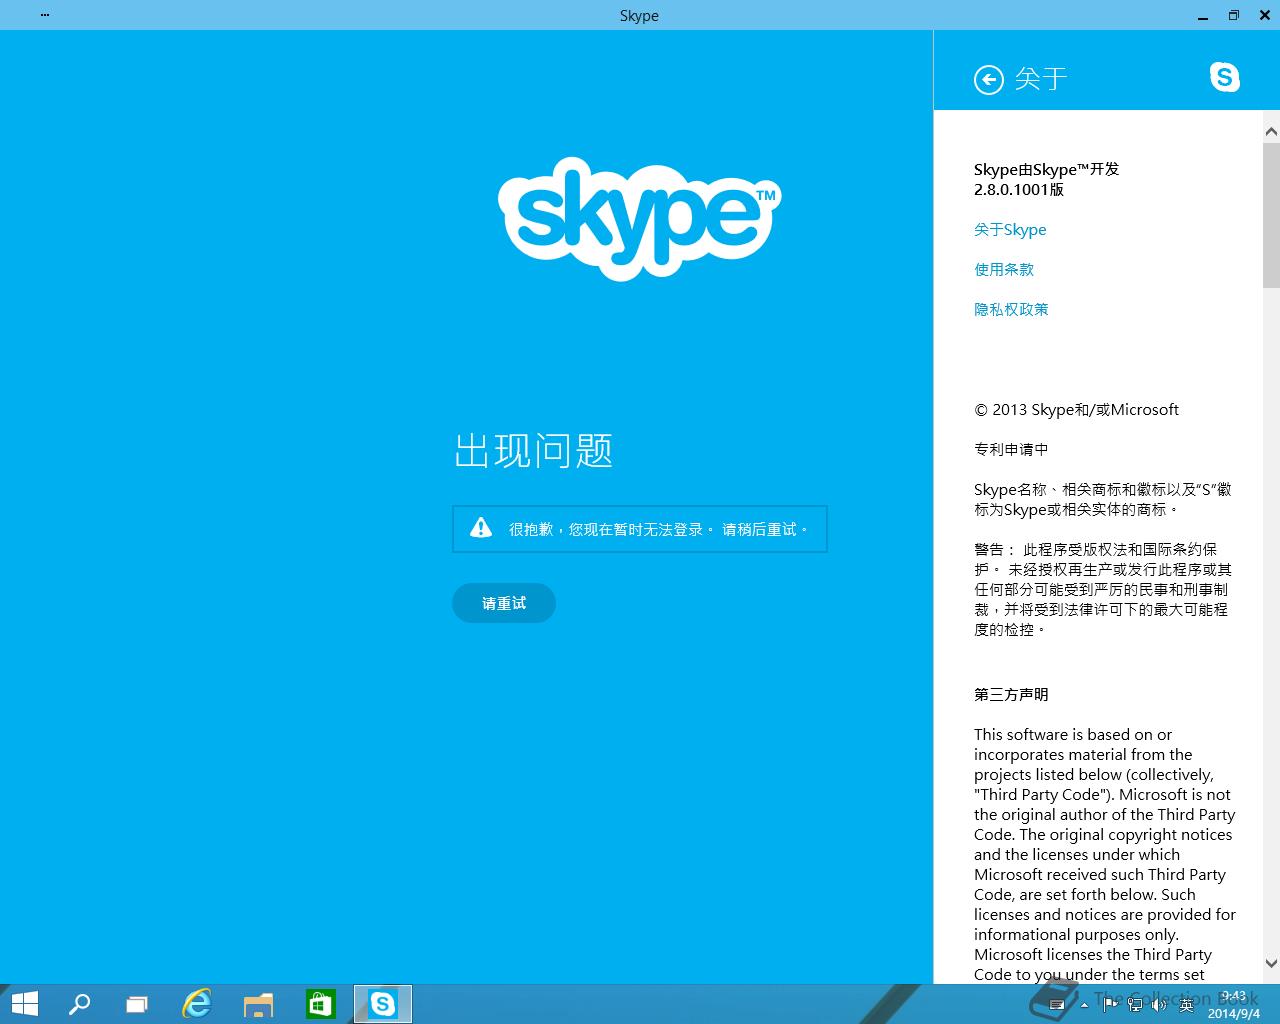Image resolution: width=1280 pixels, height=1024 pixels.
Task: Open the 隐私权政策 privacy policy link
Action: [x=1011, y=310]
